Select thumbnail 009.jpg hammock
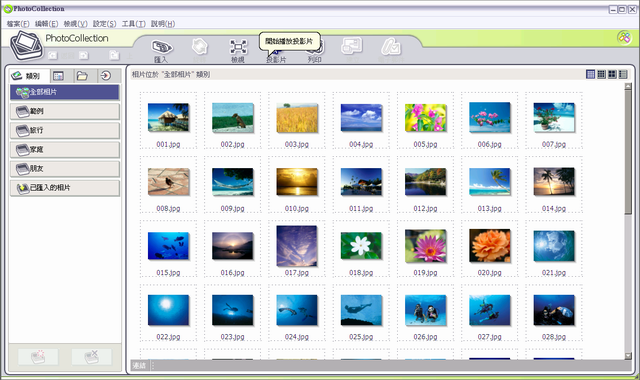Viewport: 640px width, 380px height. pos(233,182)
